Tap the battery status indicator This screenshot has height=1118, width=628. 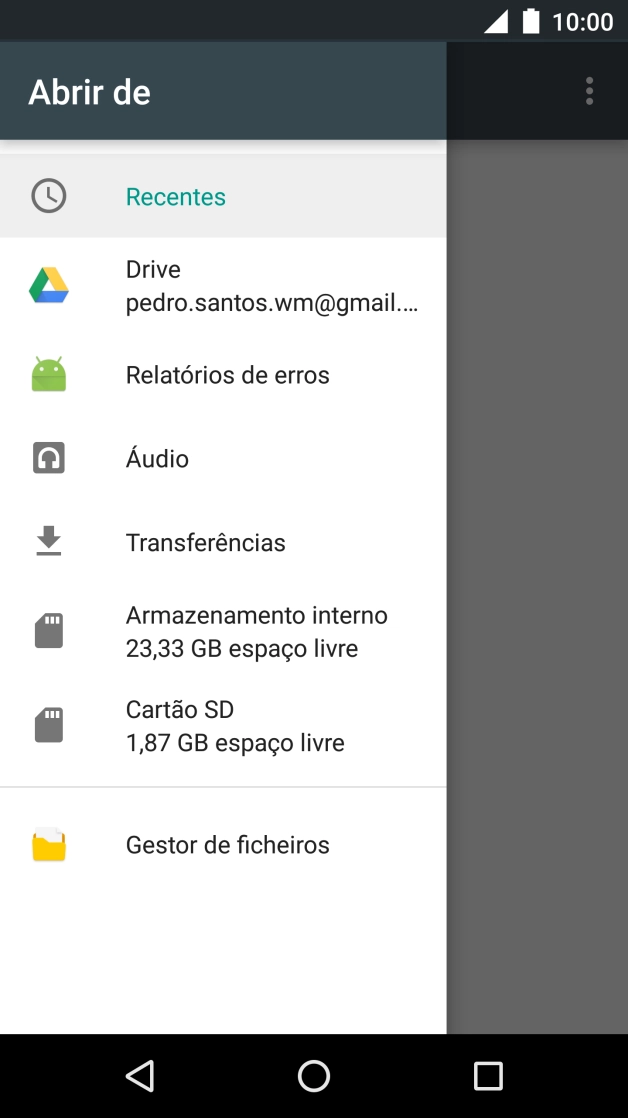(529, 21)
